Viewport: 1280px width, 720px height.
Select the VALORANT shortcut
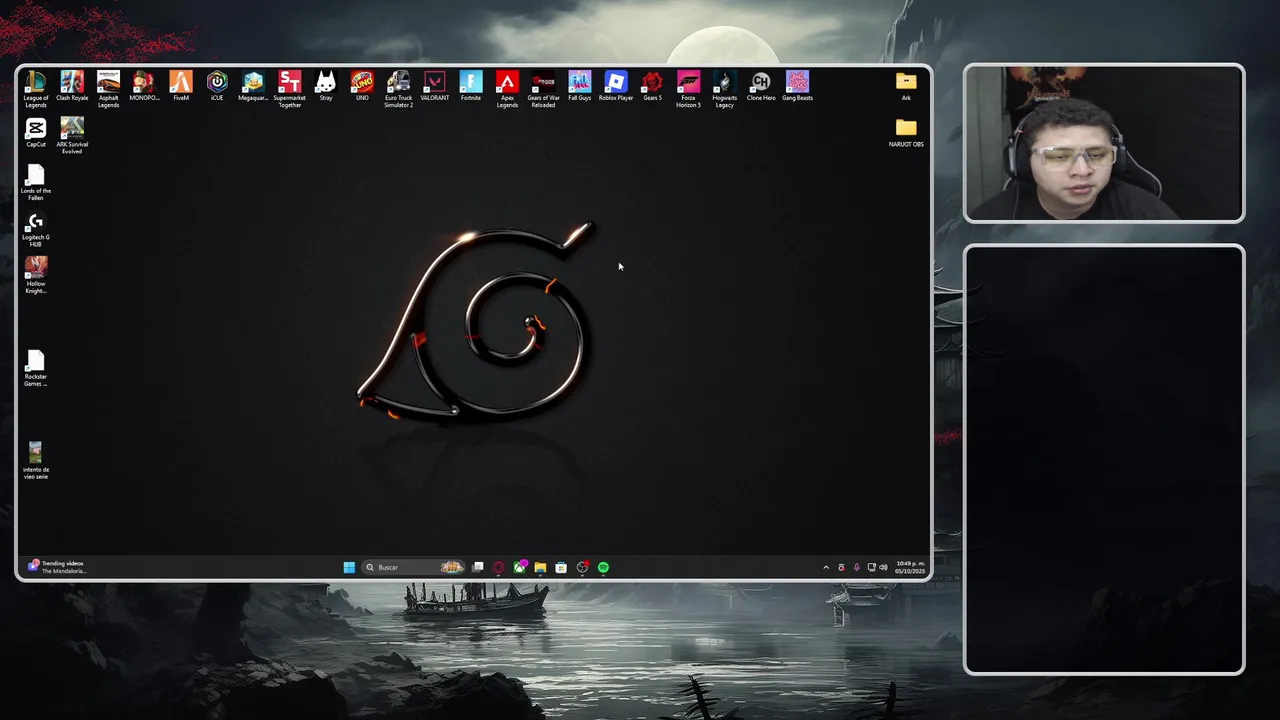tap(435, 86)
